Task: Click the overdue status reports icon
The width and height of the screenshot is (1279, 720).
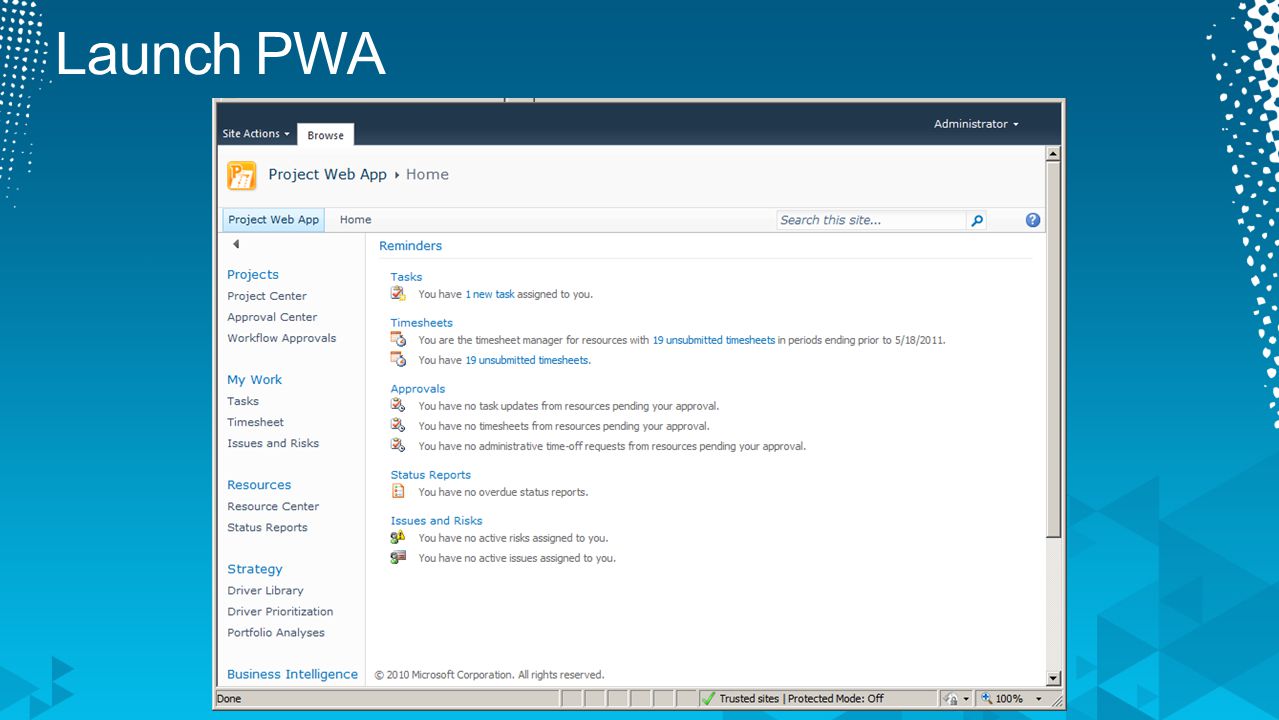Action: tap(398, 491)
